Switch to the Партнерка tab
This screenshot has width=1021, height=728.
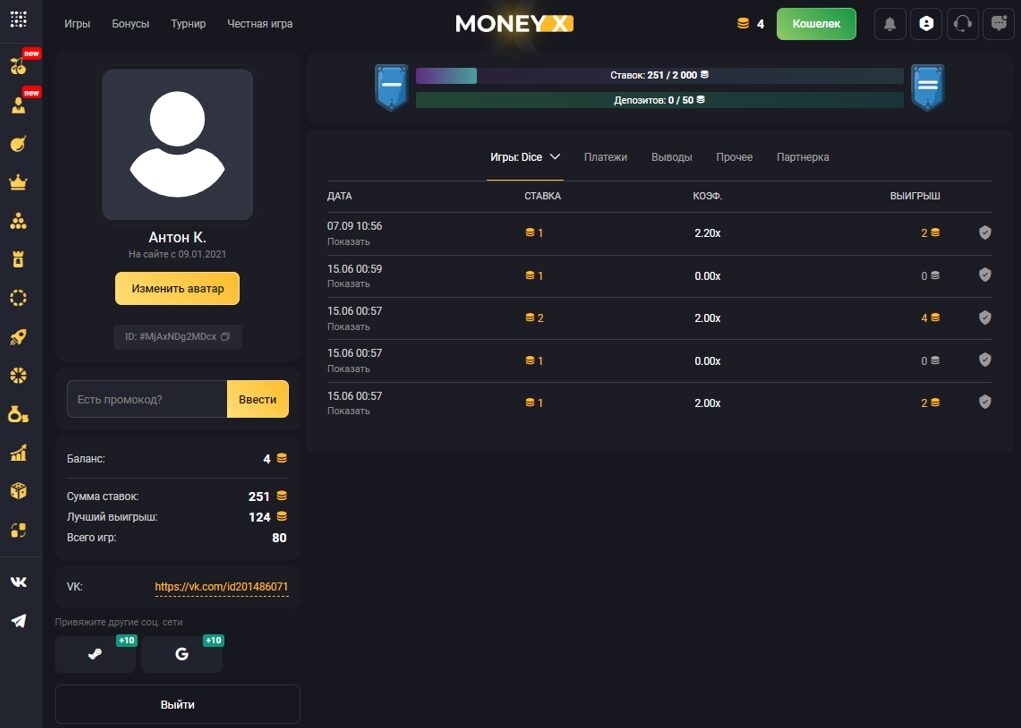(803, 157)
